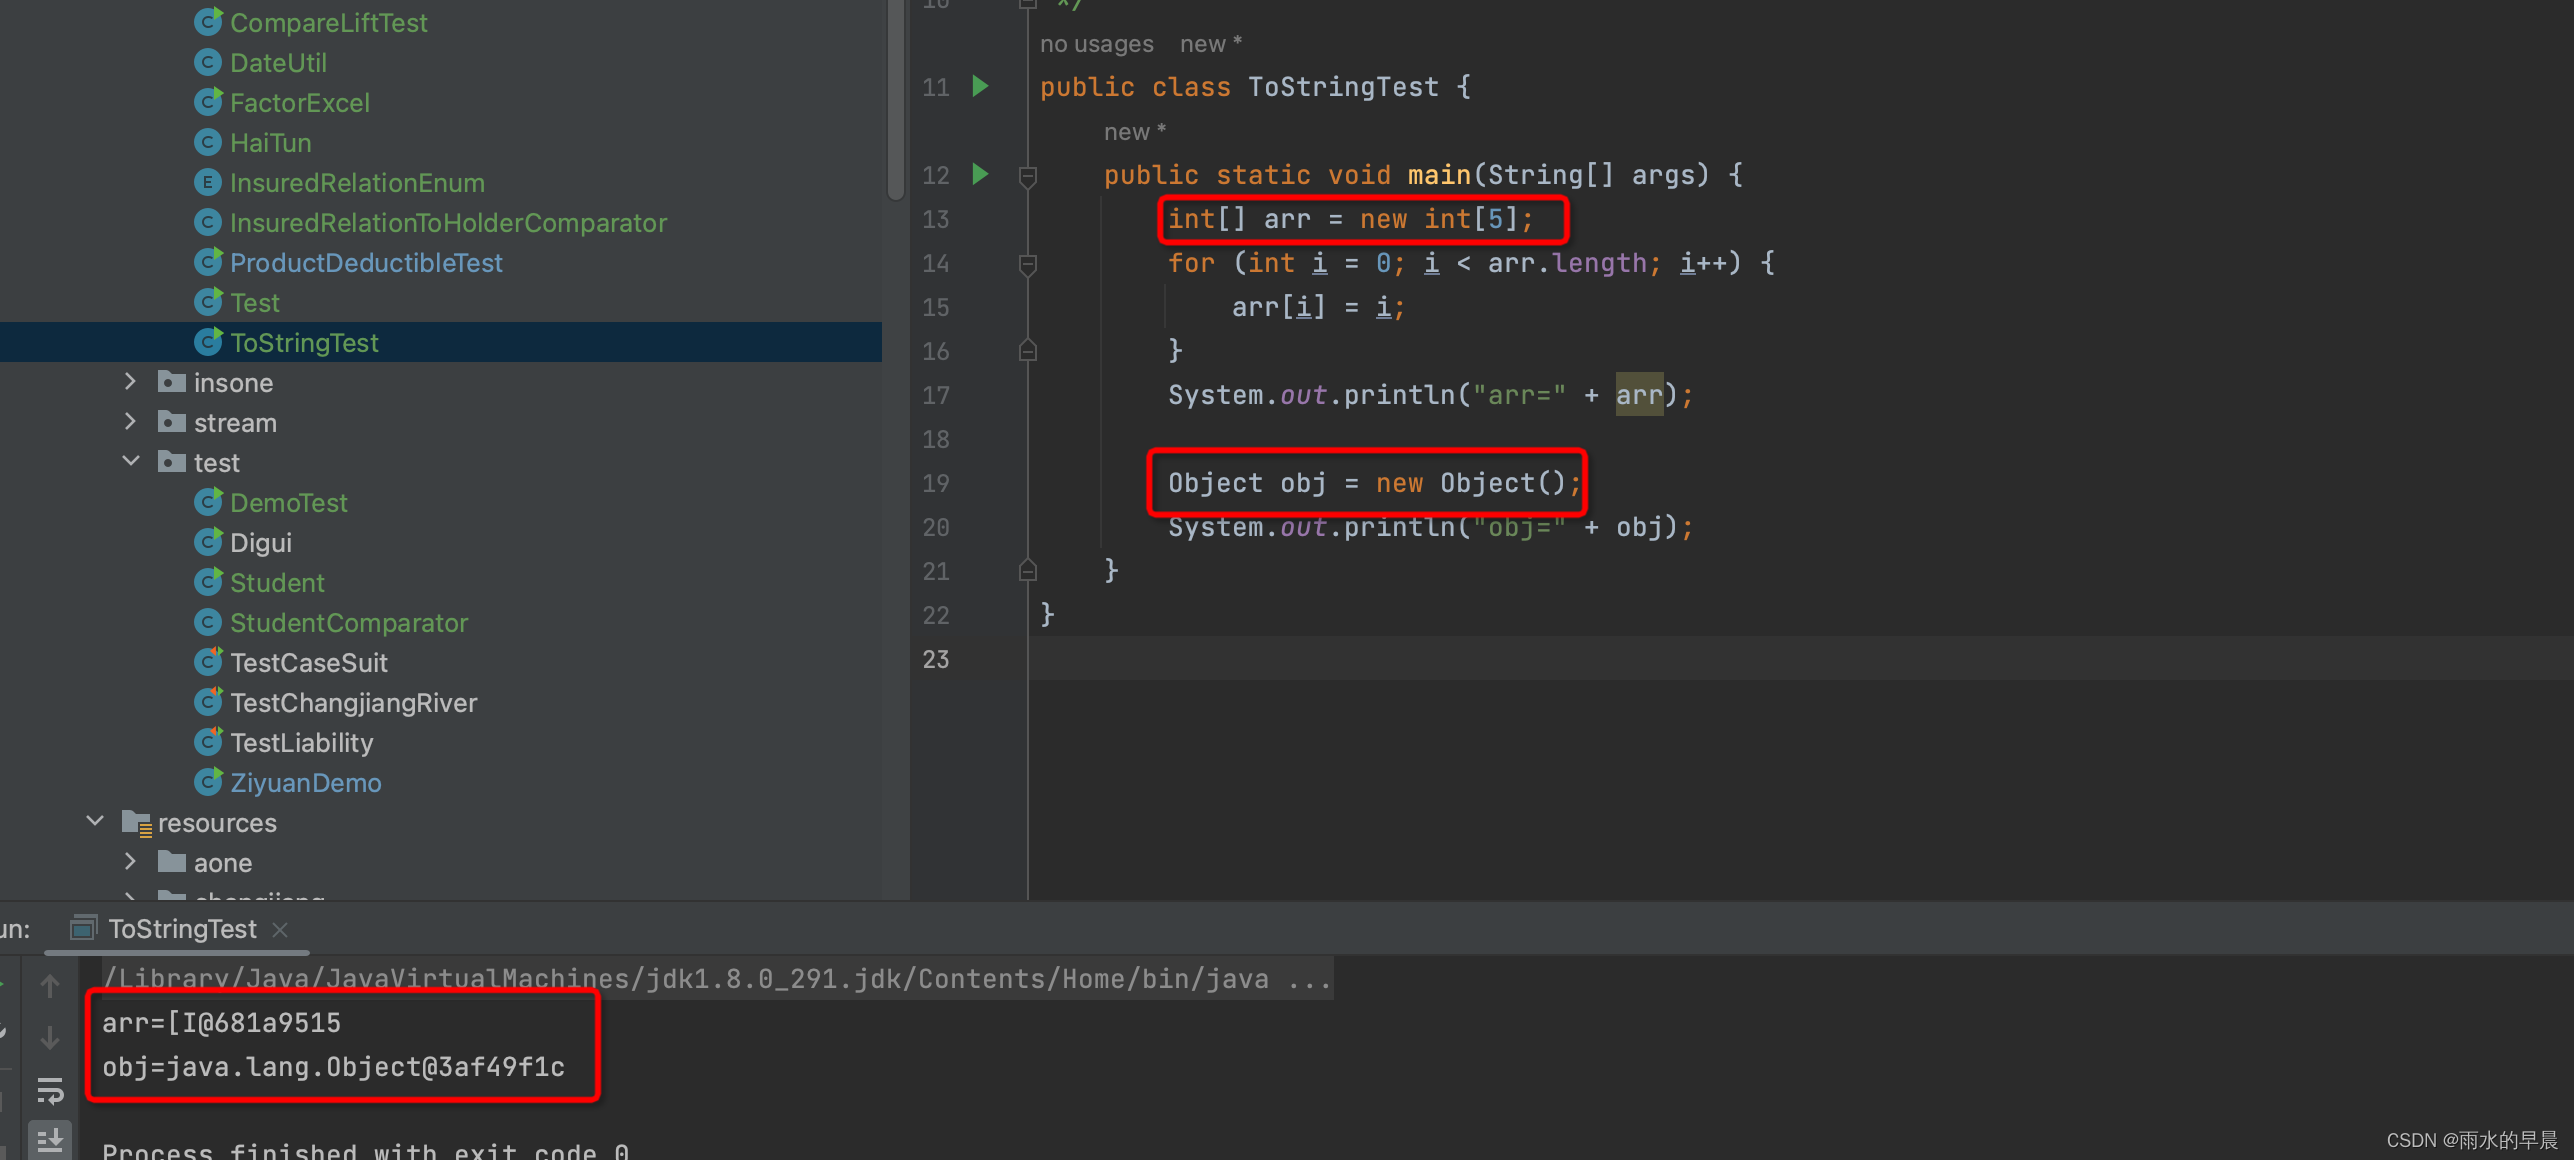The width and height of the screenshot is (2574, 1160).
Task: Open TestChangjiangRiver class file
Action: click(354, 702)
